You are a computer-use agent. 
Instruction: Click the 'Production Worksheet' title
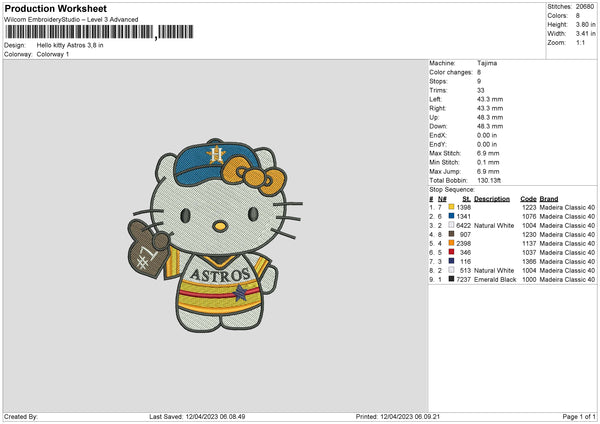[x=55, y=8]
